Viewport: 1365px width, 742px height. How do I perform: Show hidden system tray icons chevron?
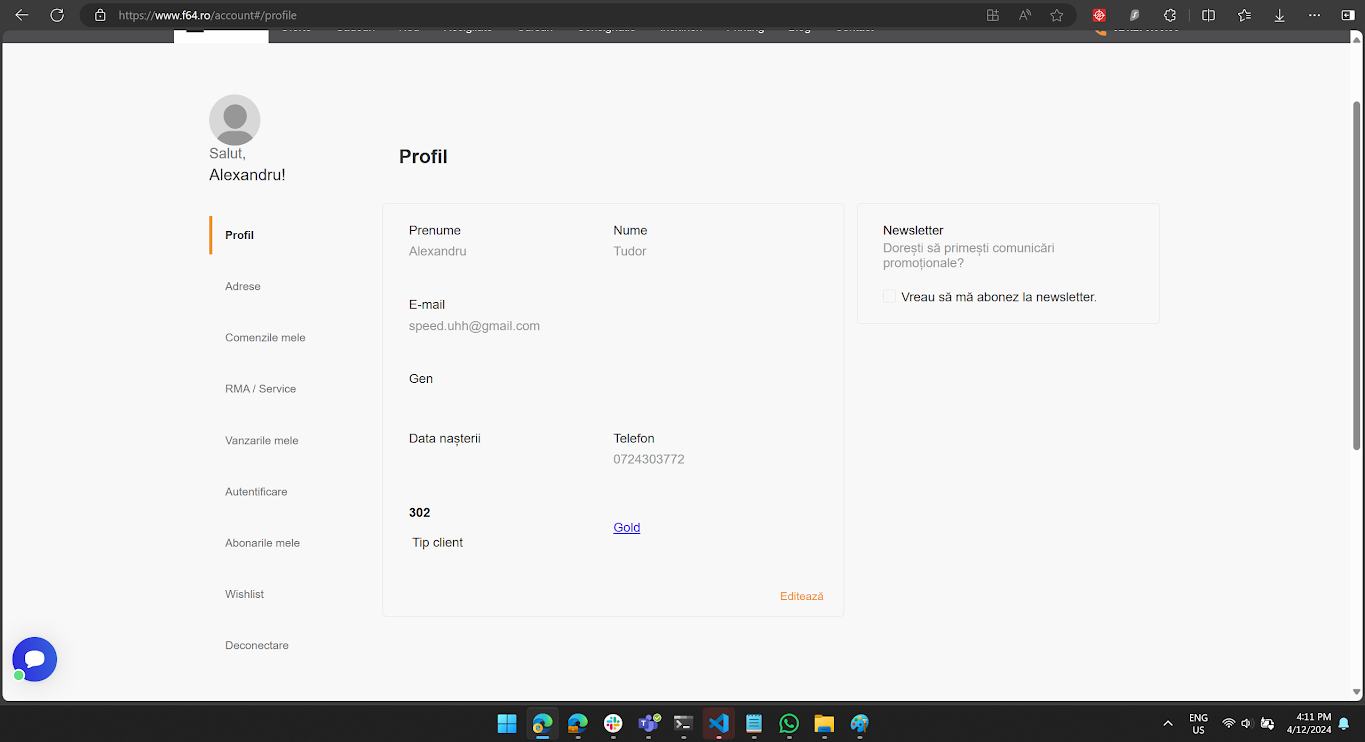(1168, 723)
